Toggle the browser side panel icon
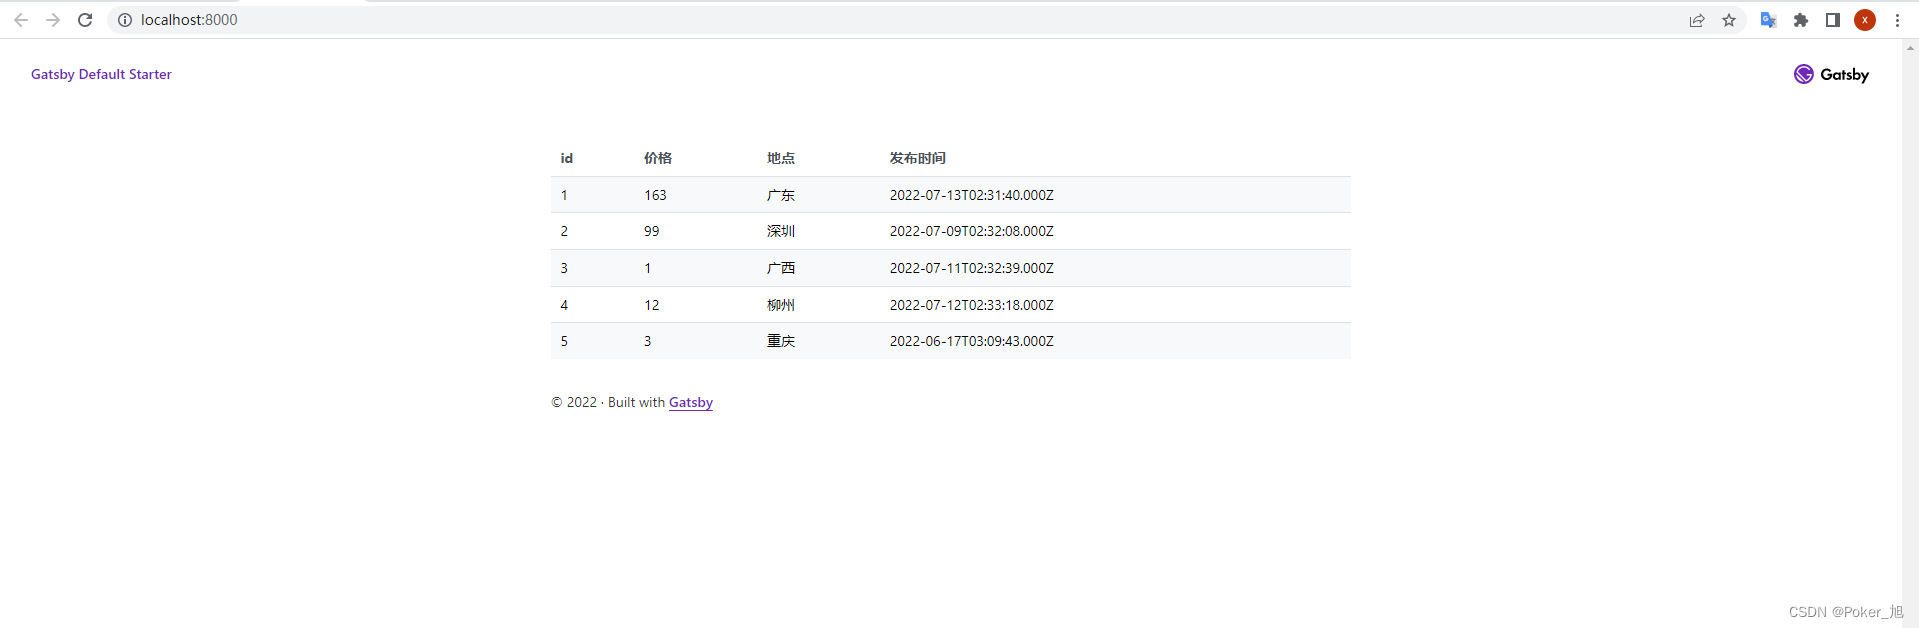Image resolution: width=1919 pixels, height=628 pixels. [1833, 20]
